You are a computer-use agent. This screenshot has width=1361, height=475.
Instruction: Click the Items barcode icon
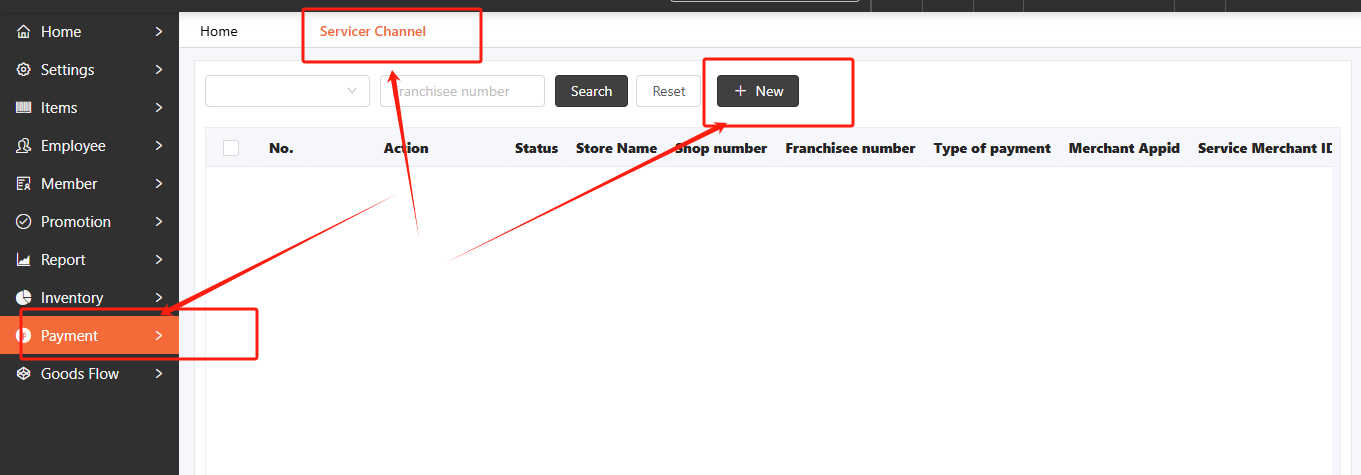(x=24, y=108)
